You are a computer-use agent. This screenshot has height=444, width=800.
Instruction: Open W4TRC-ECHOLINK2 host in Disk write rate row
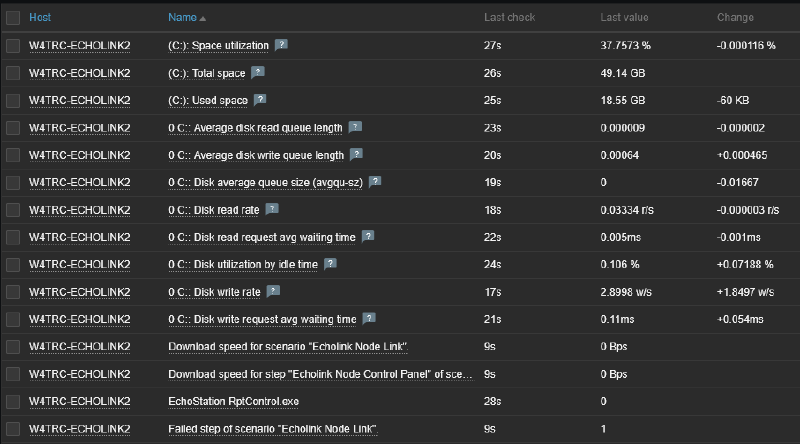80,292
